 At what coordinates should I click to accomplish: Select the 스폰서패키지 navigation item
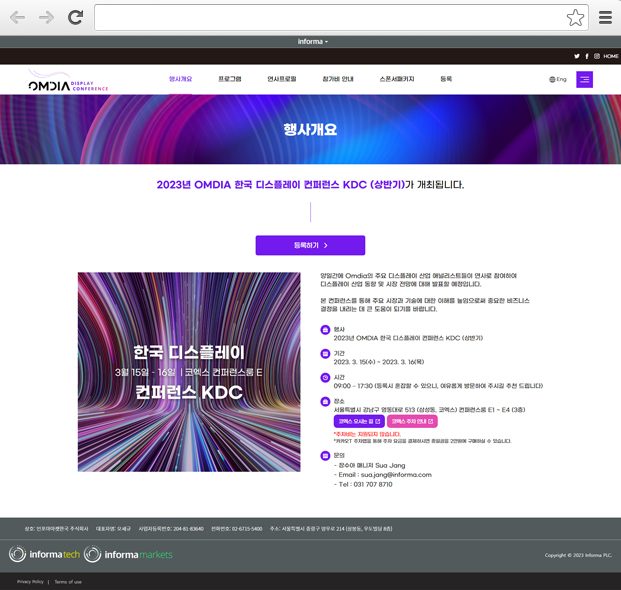point(397,79)
